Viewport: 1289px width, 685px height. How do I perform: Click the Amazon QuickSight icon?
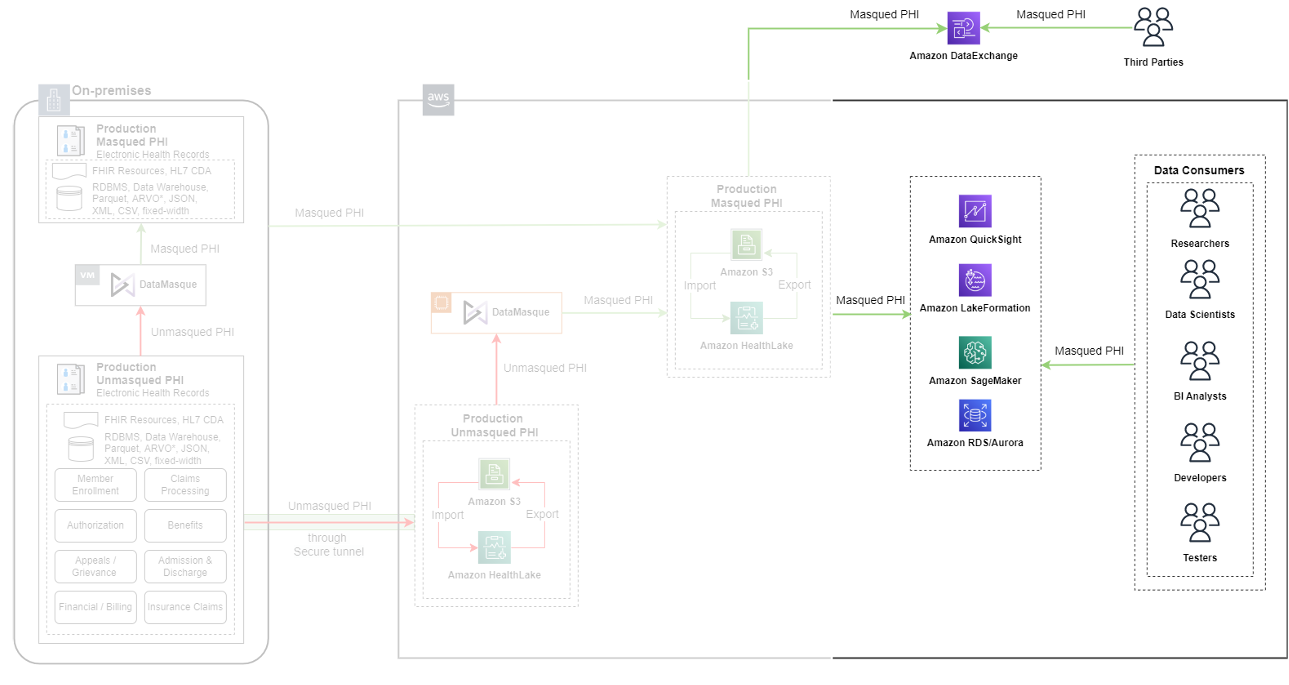(x=975, y=212)
